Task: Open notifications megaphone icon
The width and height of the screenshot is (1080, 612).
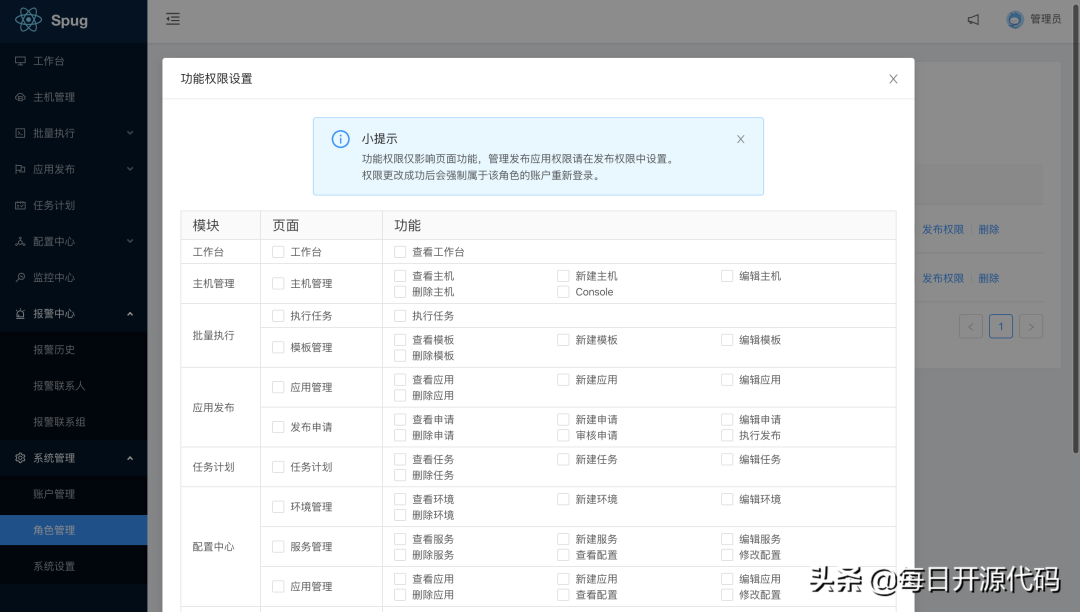Action: click(973, 19)
